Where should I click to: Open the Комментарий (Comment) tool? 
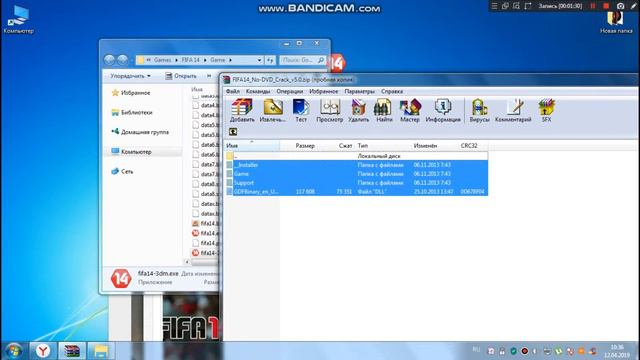pyautogui.click(x=513, y=110)
